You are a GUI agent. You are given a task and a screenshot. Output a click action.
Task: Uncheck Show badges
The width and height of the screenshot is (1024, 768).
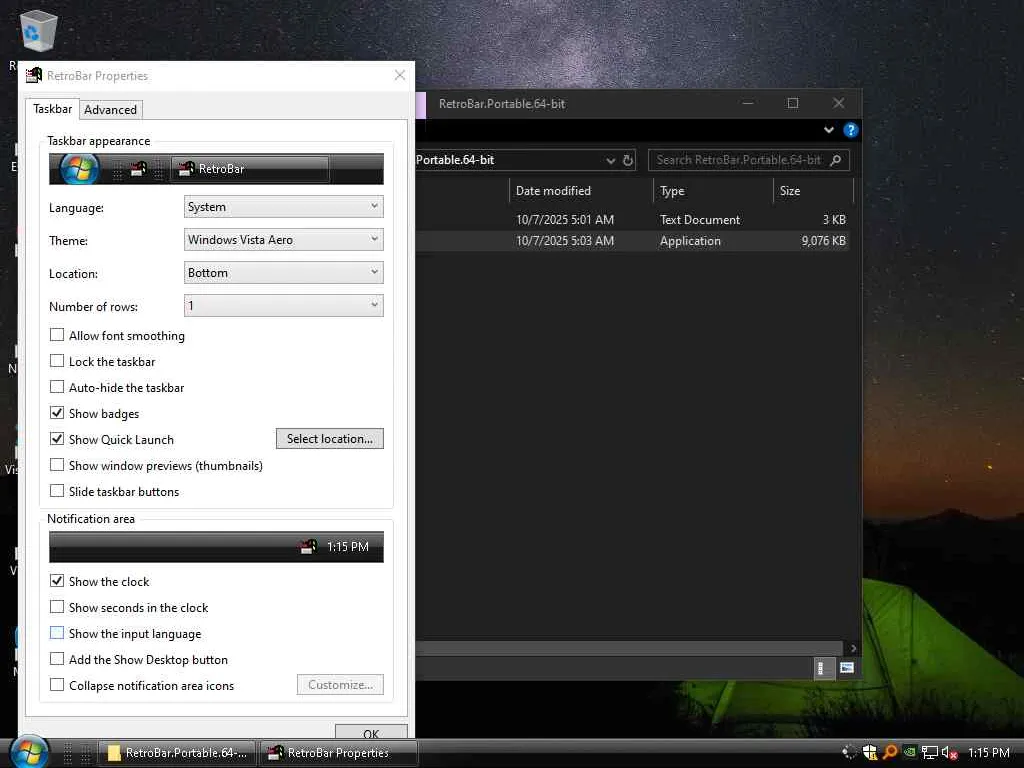57,413
